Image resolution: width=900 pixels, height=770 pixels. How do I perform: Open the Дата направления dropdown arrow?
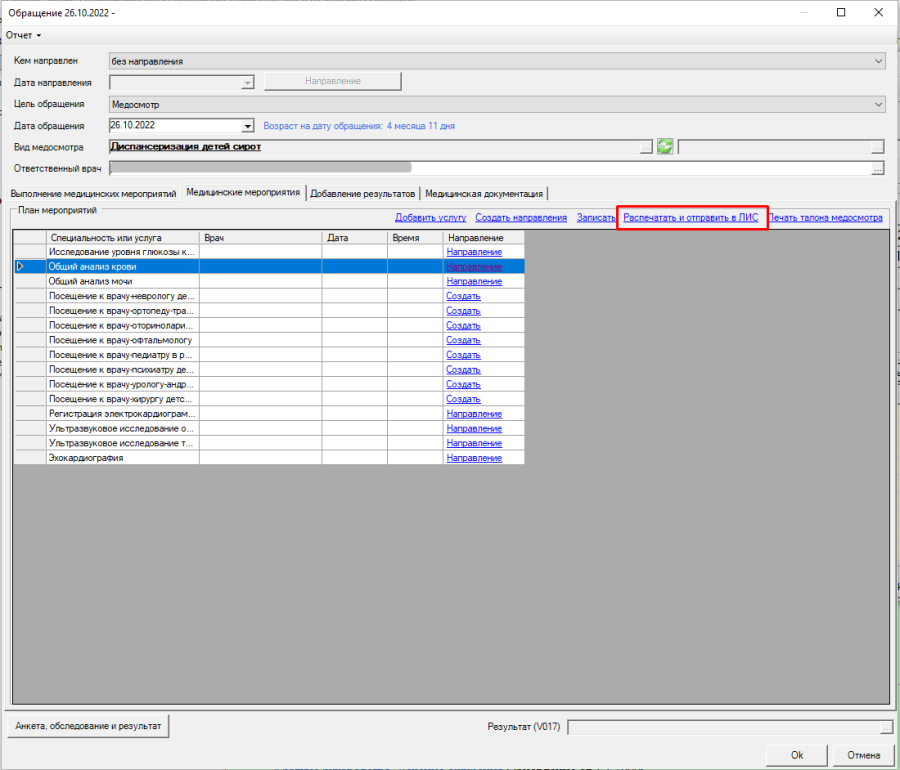247,83
